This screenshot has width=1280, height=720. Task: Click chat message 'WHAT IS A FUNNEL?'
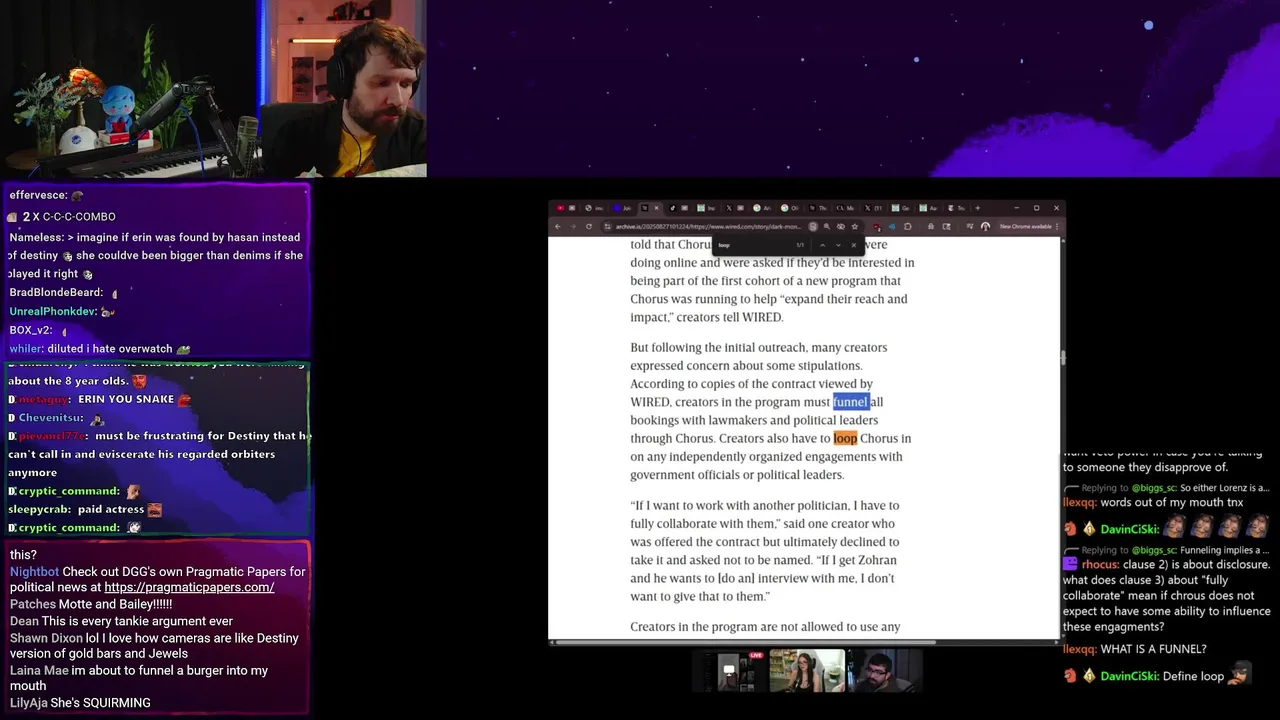click(x=1153, y=649)
